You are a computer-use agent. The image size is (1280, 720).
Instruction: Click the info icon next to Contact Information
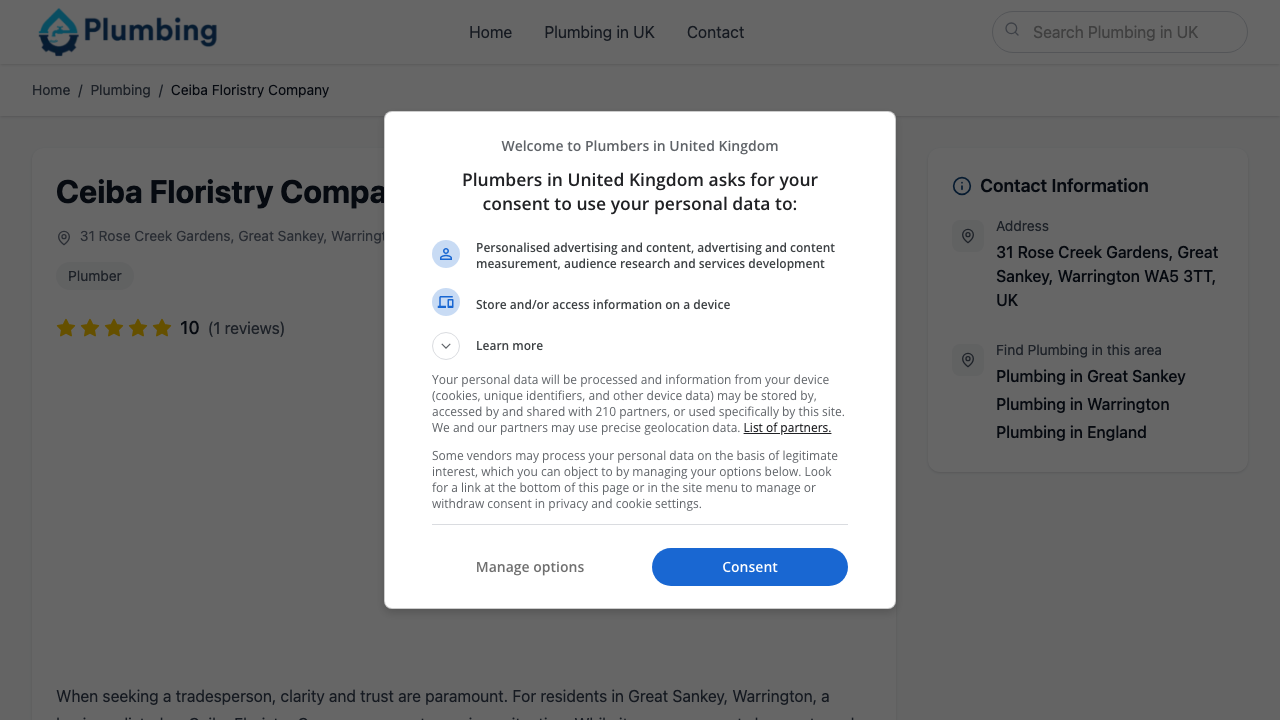point(962,186)
